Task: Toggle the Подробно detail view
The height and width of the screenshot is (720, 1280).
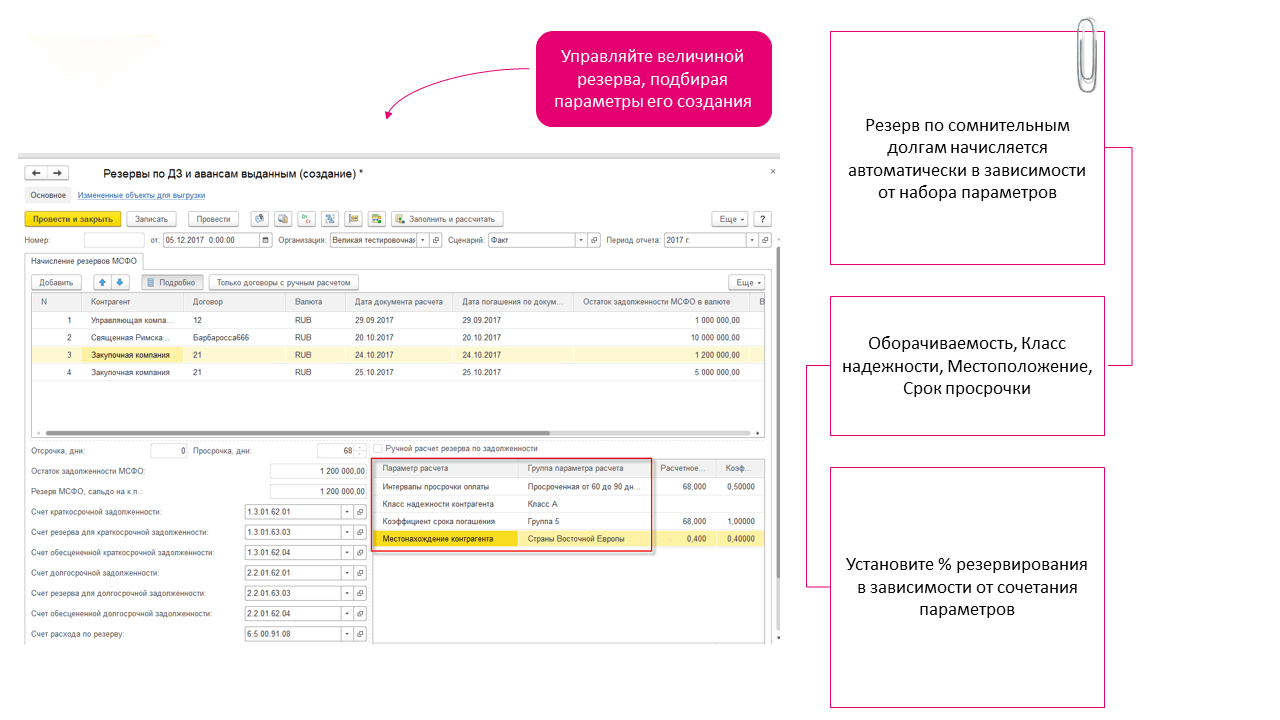Action: [173, 283]
